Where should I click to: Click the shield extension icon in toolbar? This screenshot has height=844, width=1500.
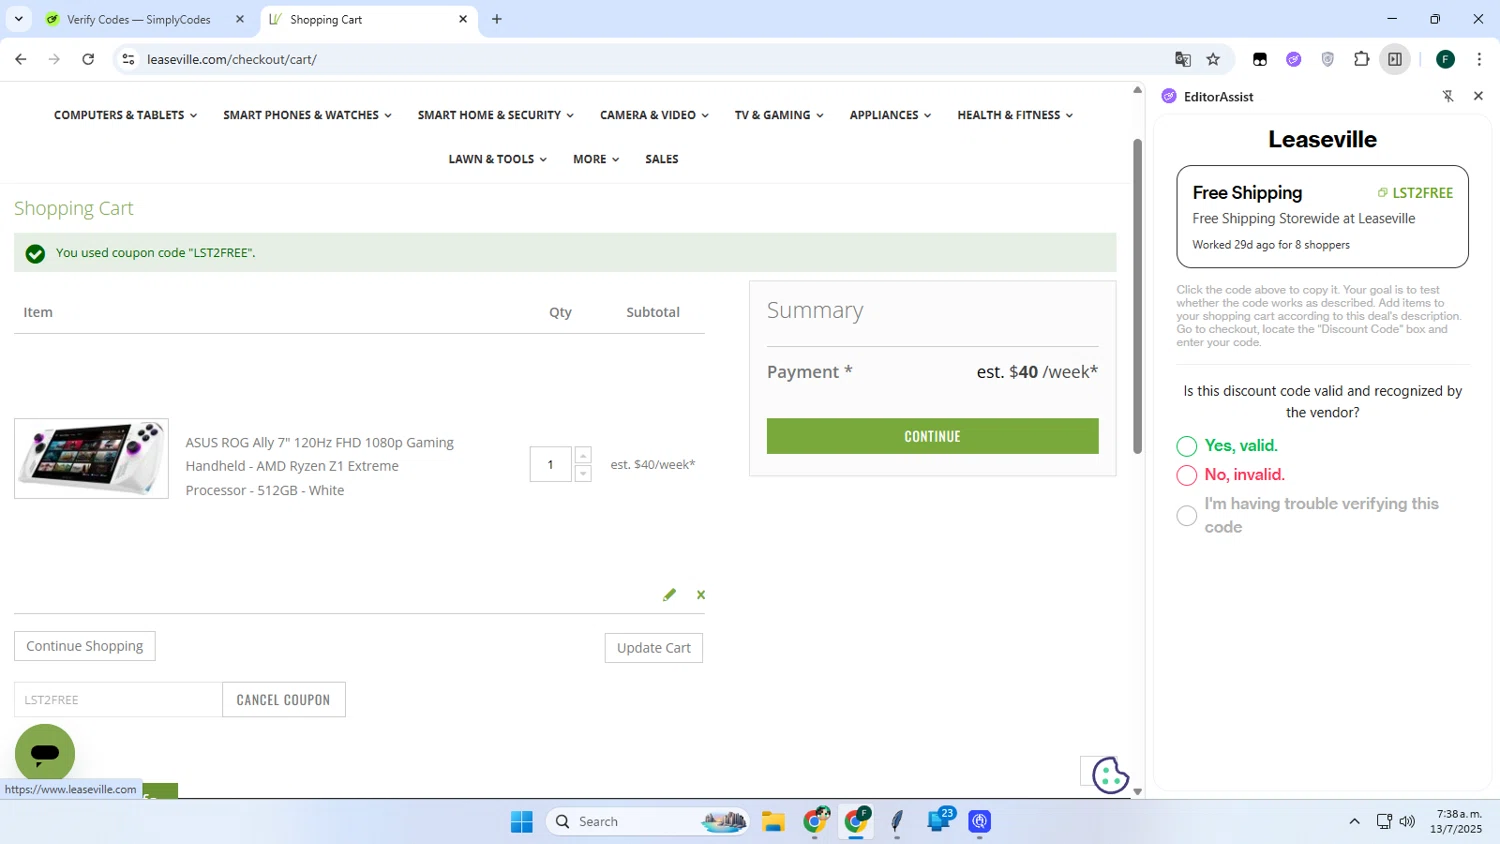coord(1327,59)
